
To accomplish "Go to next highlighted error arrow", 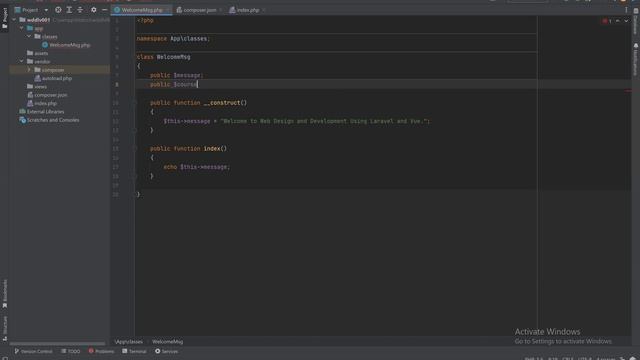I will (626, 21).
